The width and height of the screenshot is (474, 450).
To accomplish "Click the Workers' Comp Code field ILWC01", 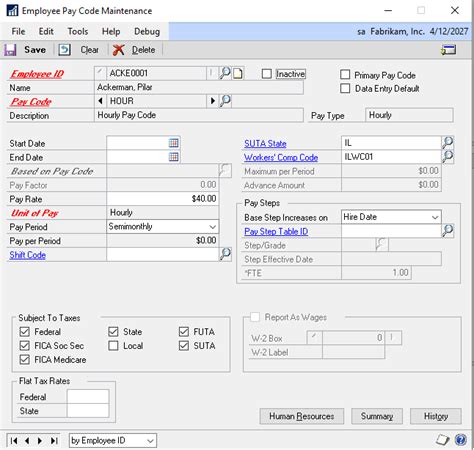I will (391, 157).
